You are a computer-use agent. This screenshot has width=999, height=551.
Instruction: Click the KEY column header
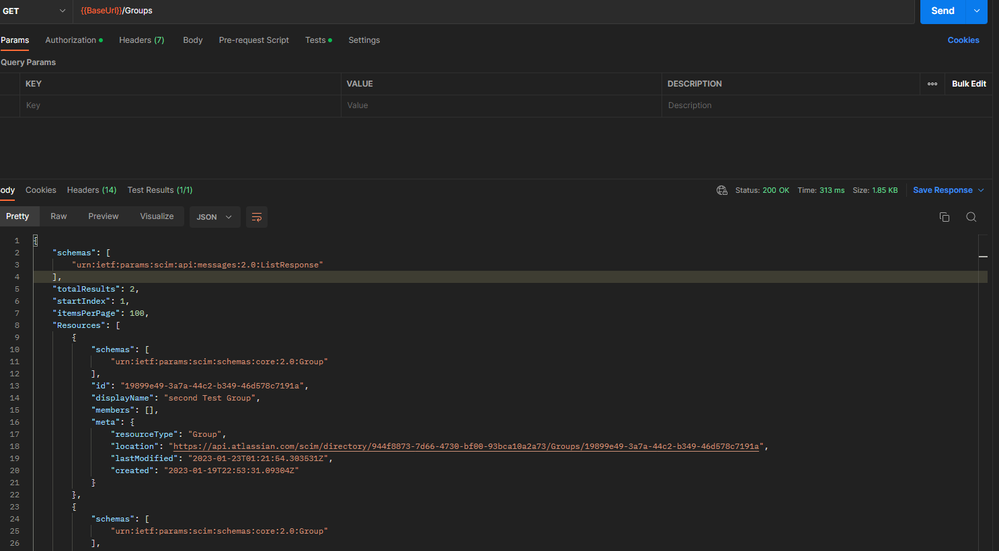pos(34,84)
